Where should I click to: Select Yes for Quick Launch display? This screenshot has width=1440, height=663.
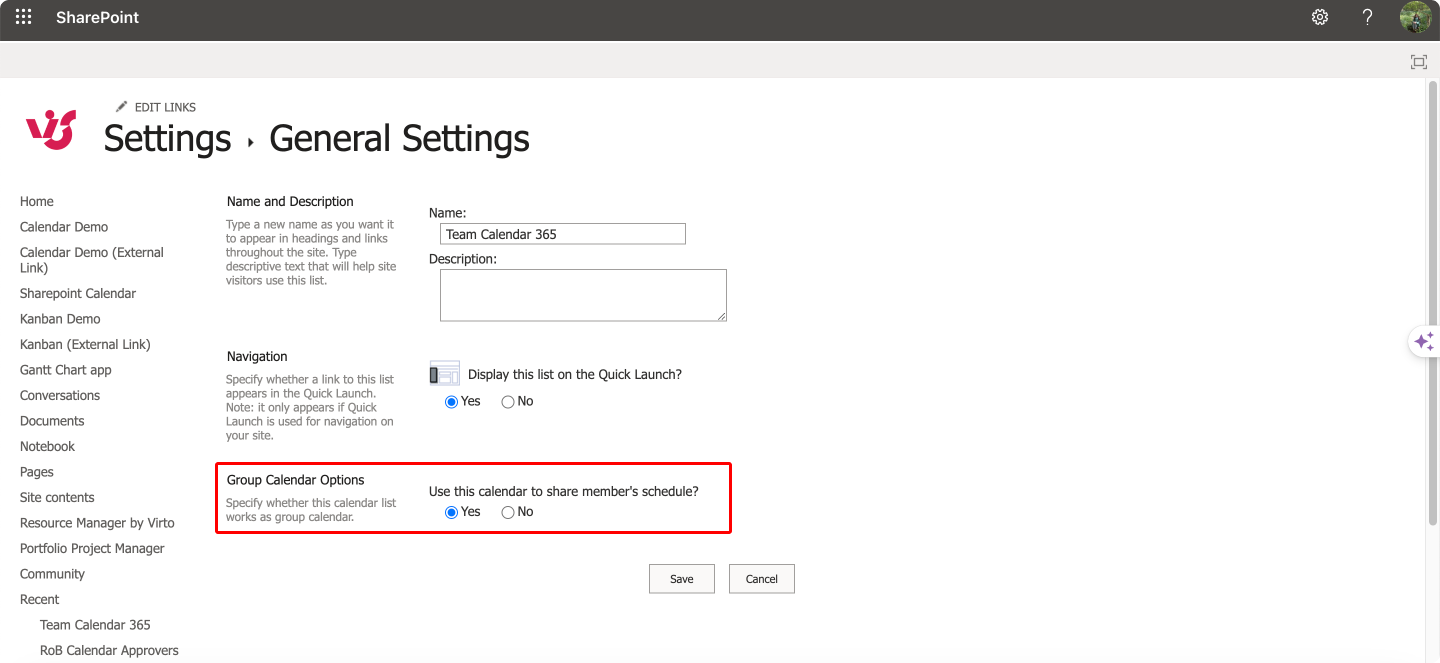point(451,402)
